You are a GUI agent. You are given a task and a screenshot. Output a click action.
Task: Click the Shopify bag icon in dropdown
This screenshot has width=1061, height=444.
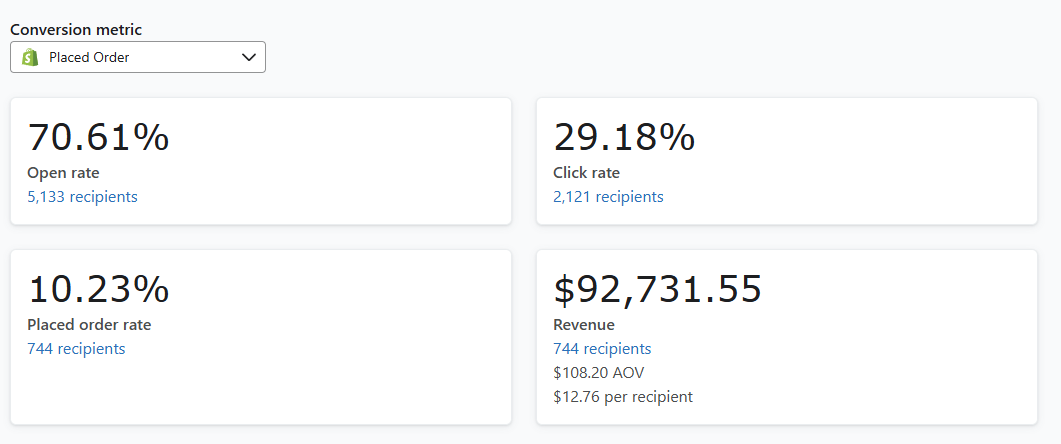[x=30, y=58]
